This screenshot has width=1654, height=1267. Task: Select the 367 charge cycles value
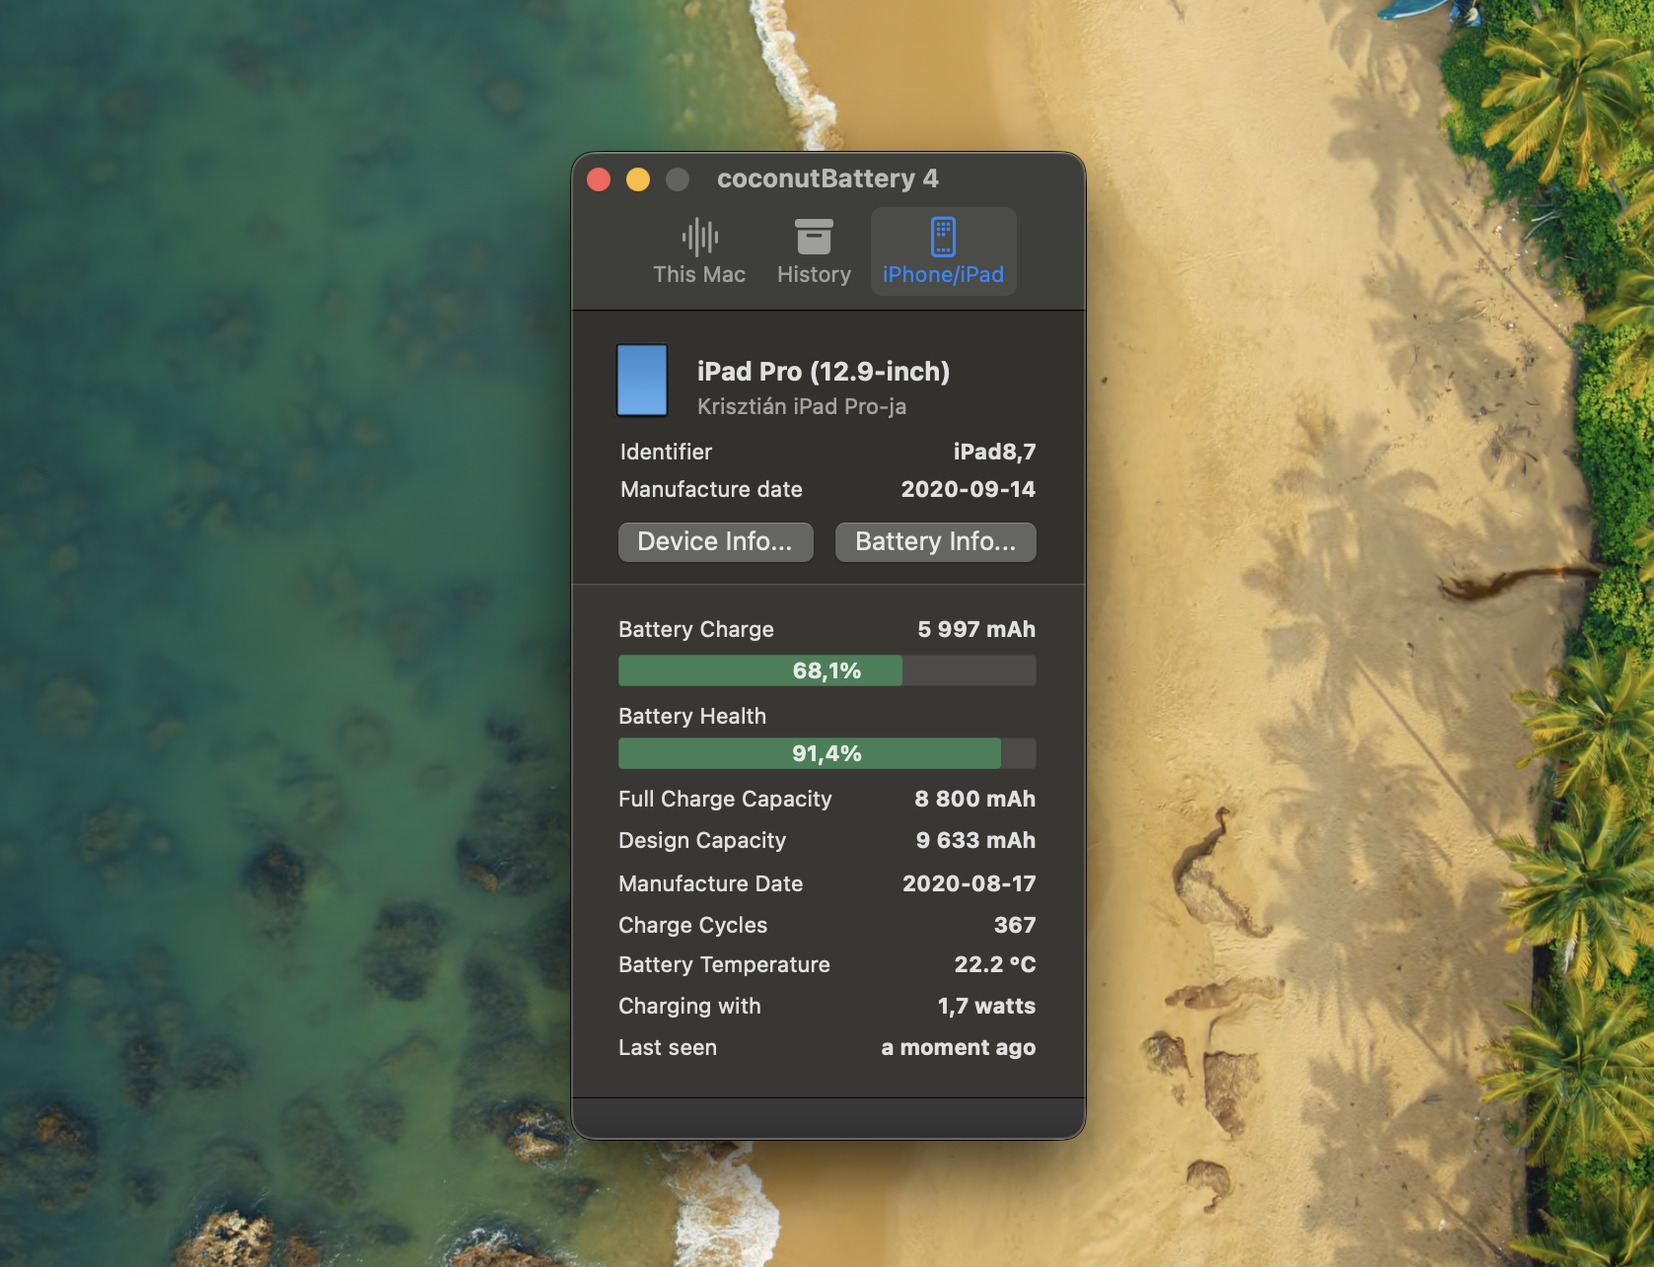(1015, 925)
